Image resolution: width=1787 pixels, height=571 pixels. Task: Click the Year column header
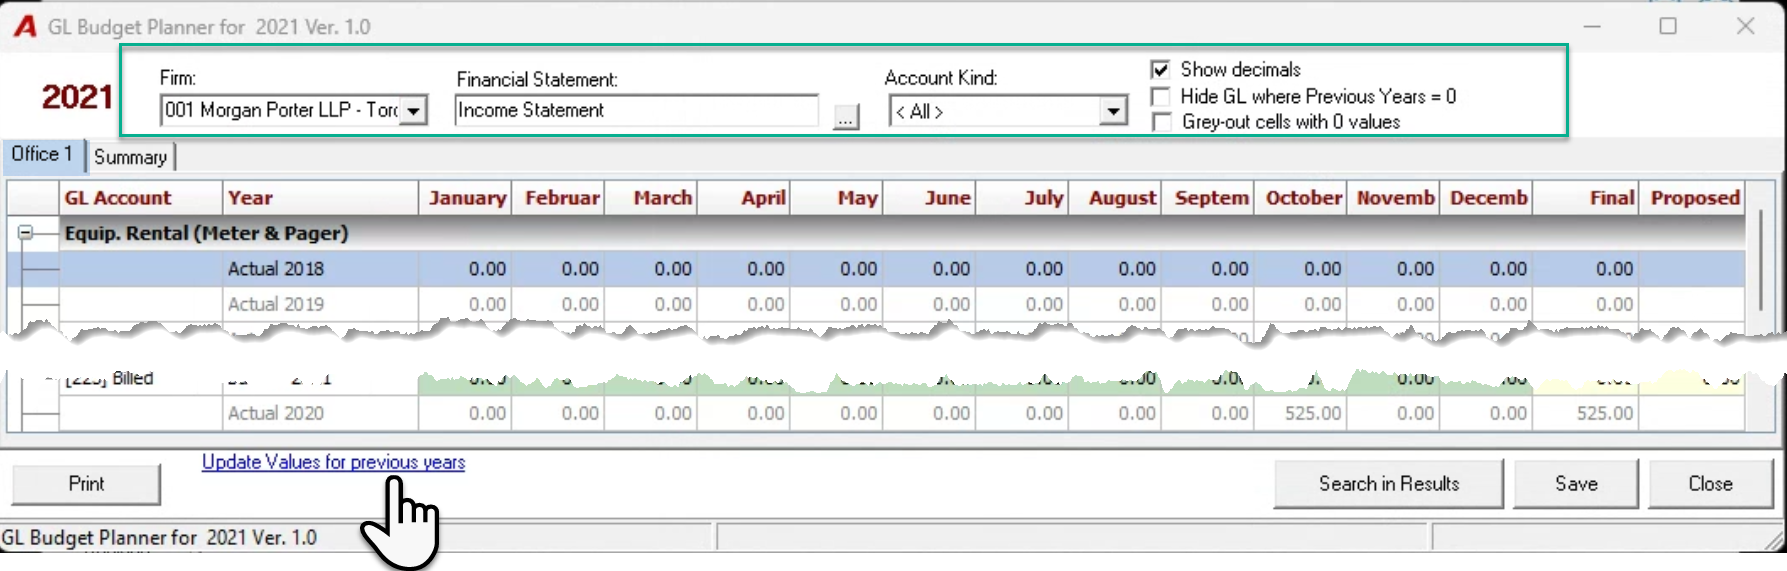pyautogui.click(x=320, y=198)
